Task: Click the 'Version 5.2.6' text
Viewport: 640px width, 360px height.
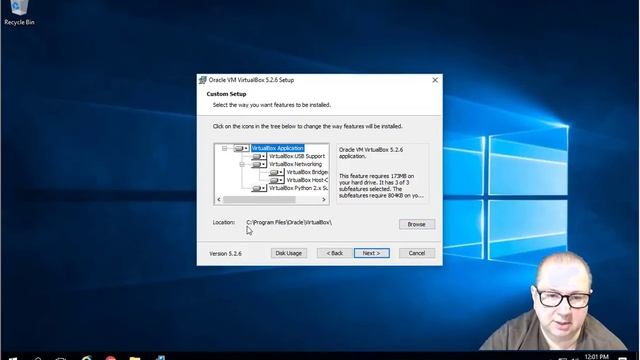Action: point(225,253)
